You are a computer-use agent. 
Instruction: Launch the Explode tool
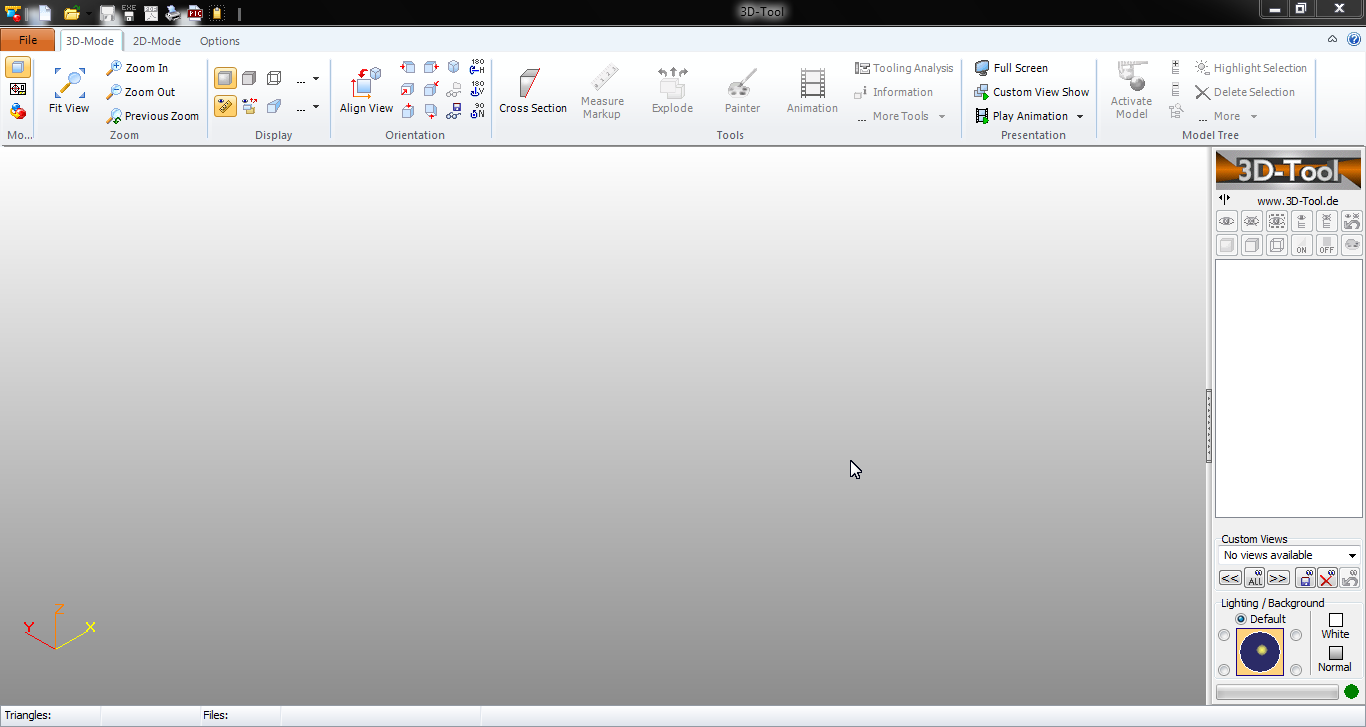click(x=672, y=92)
